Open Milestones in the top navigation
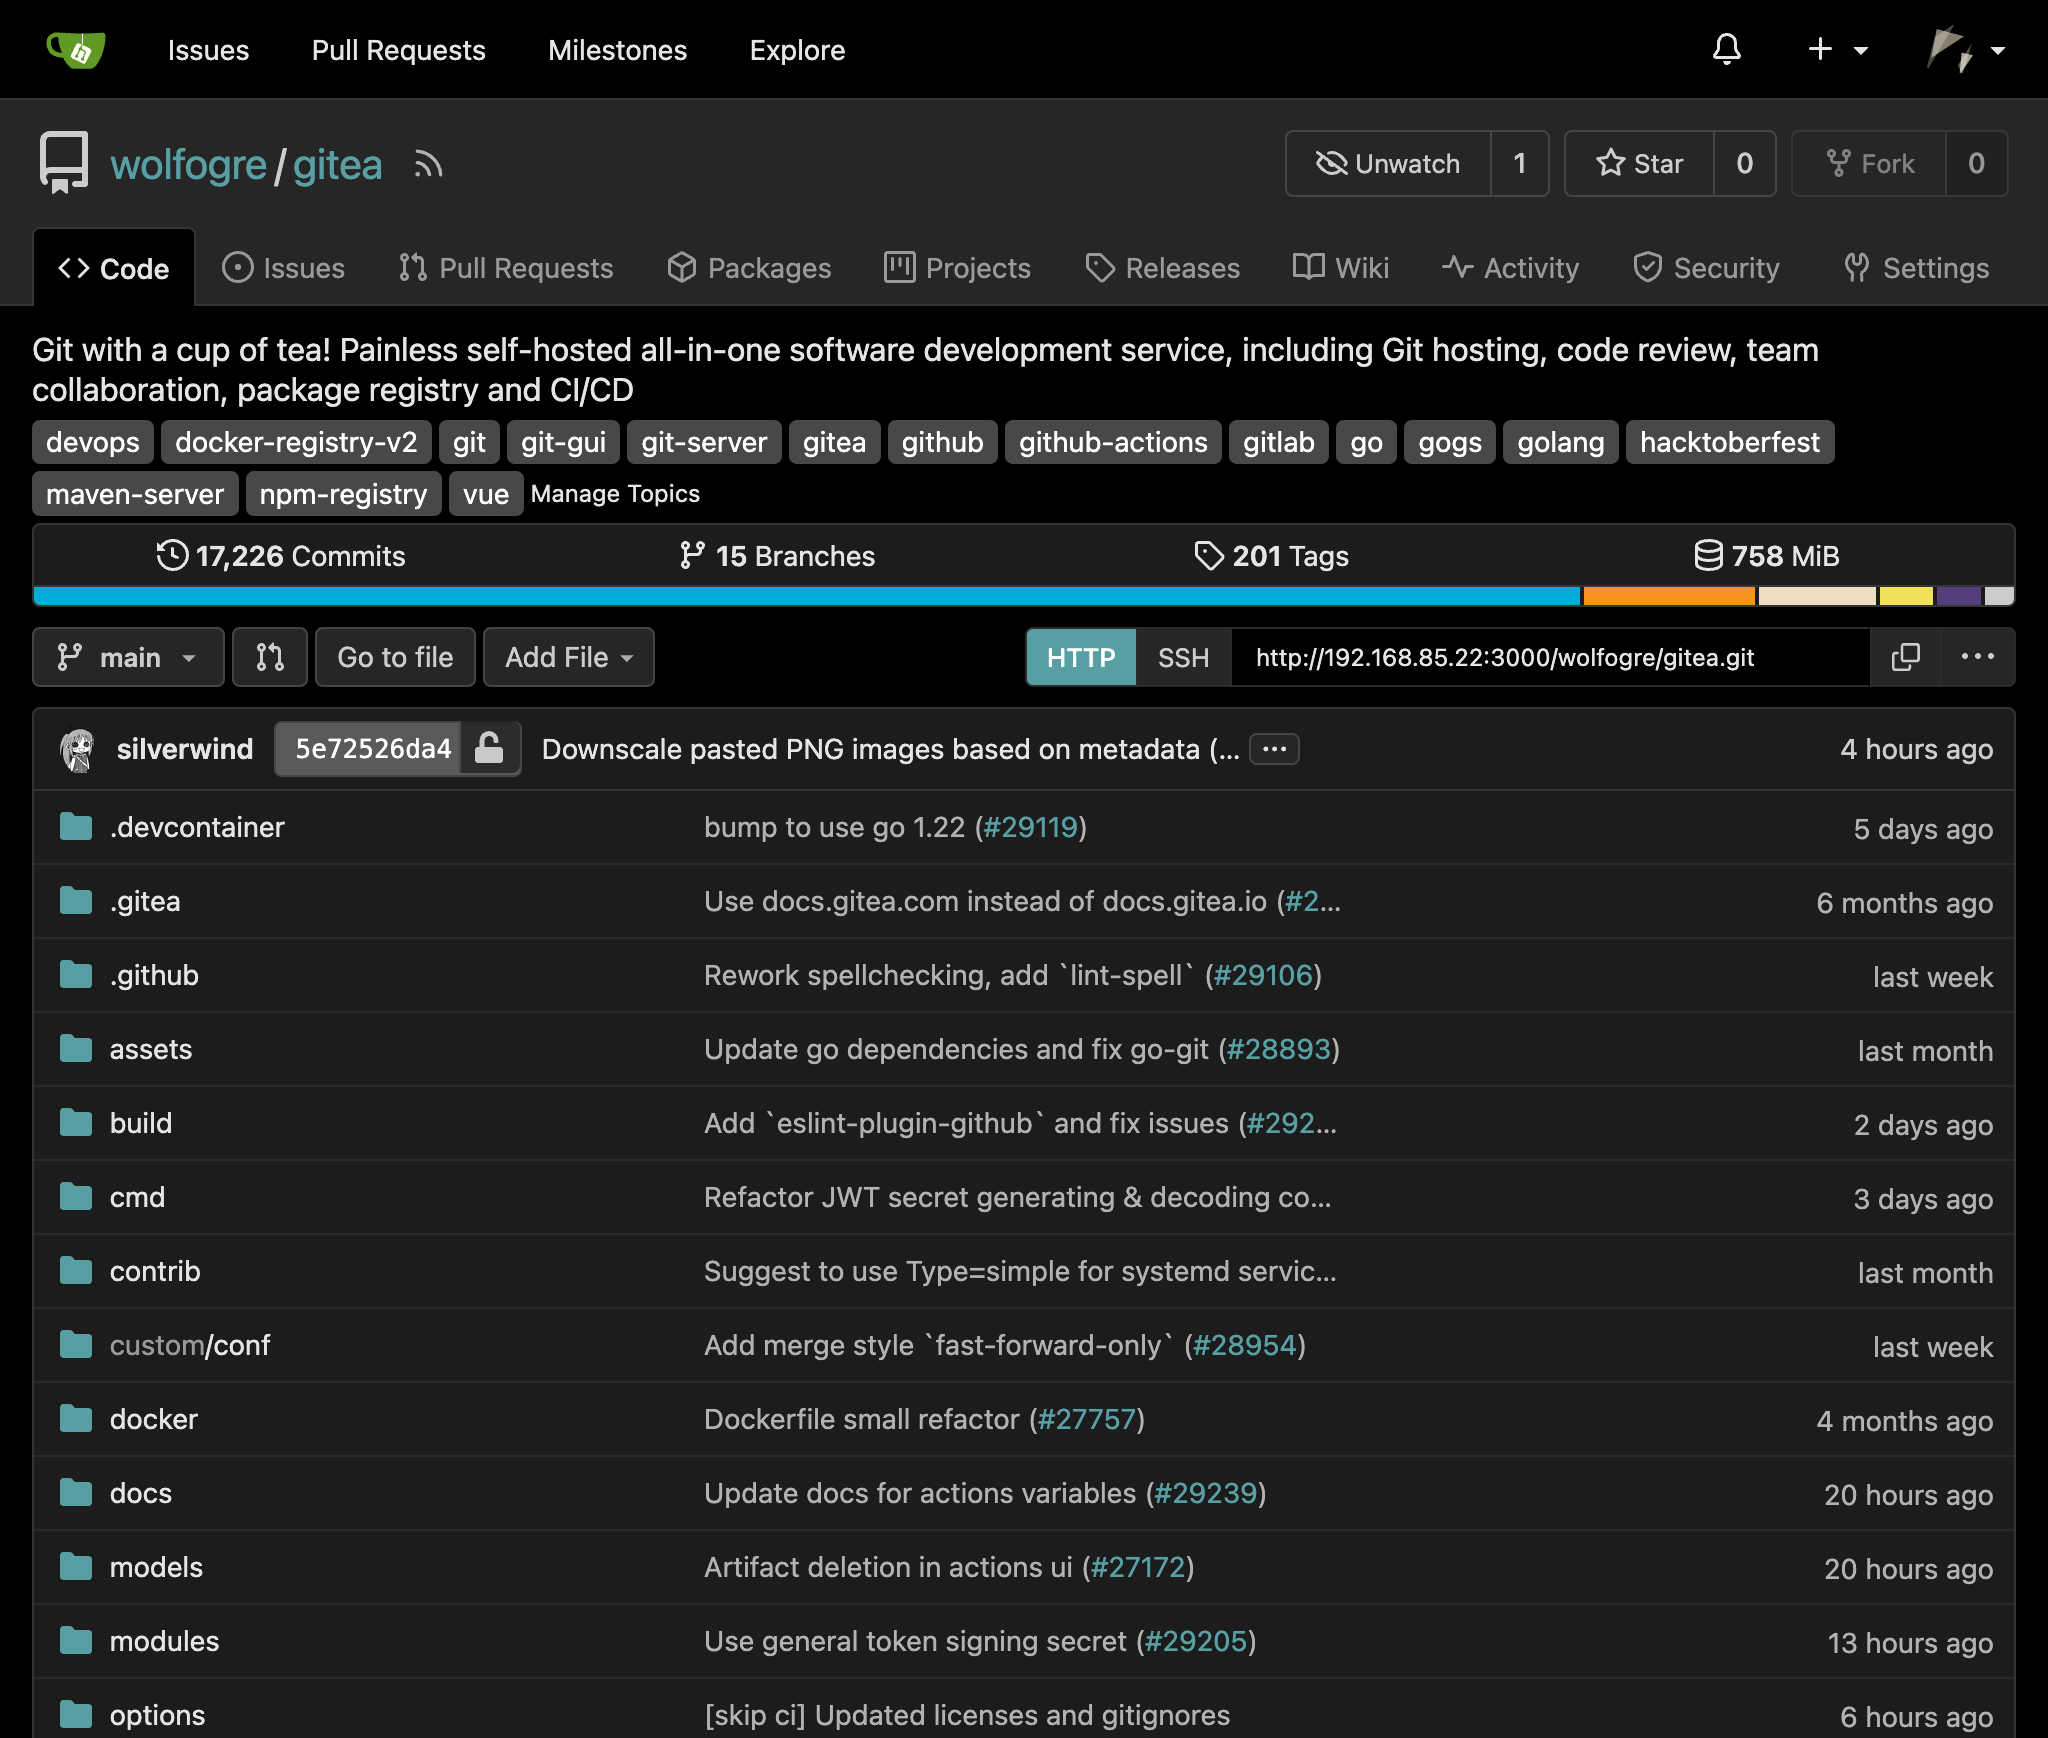 coord(618,50)
